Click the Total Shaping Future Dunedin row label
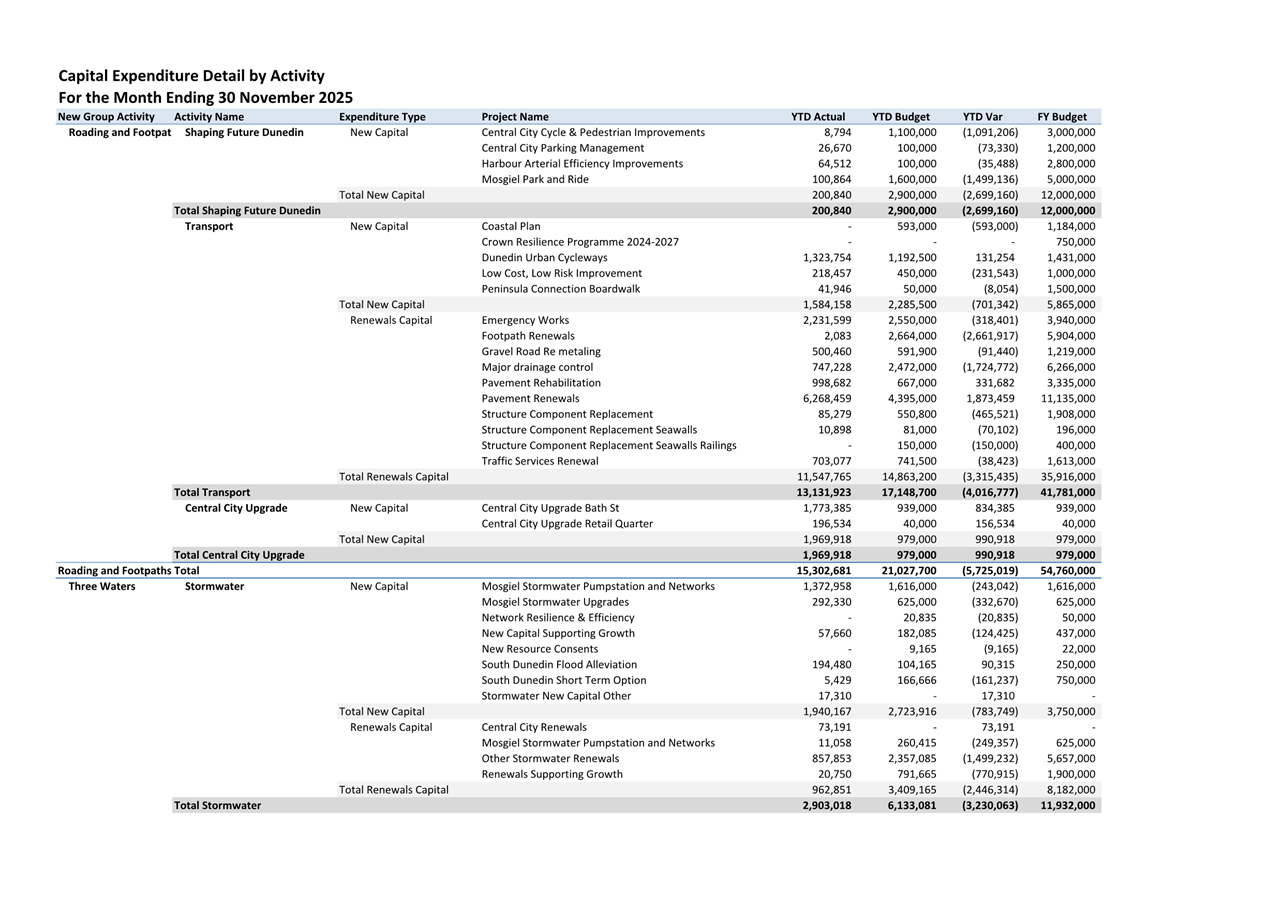The image size is (1283, 907). [247, 211]
